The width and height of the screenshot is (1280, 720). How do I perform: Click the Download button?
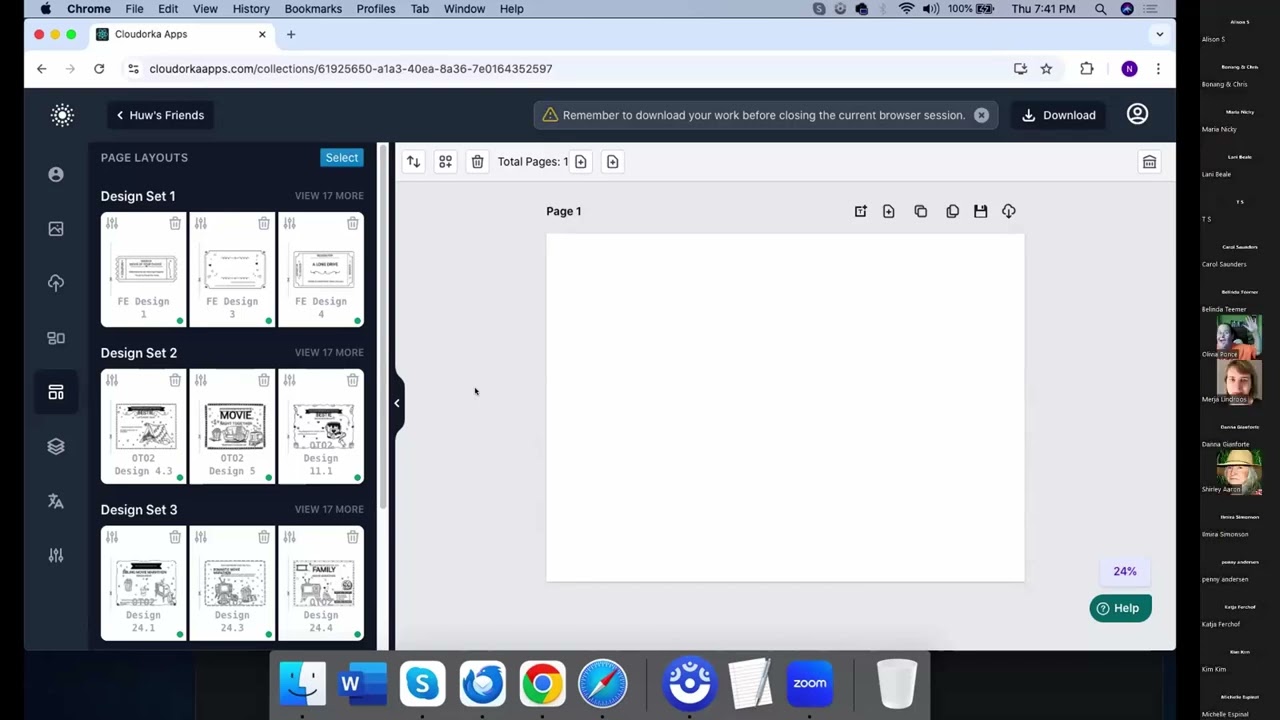tap(1059, 115)
